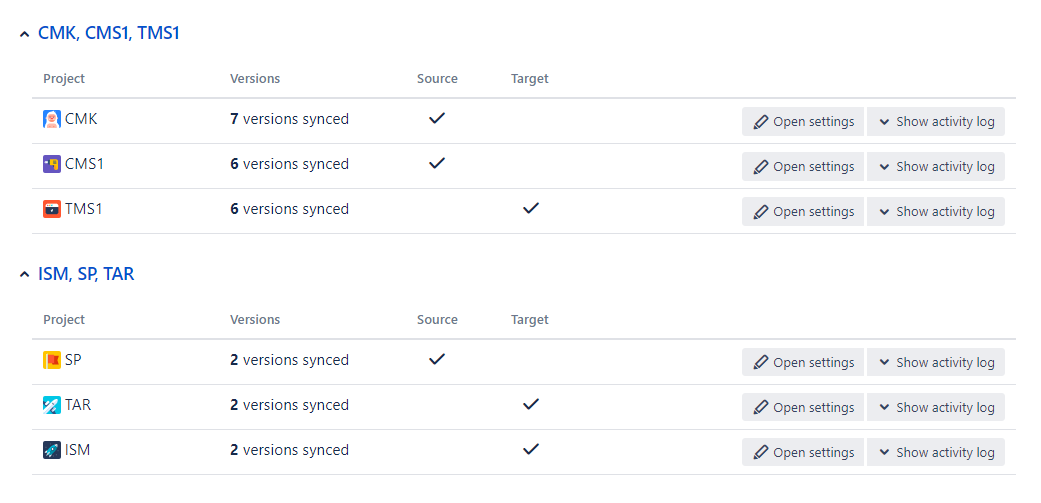Click the Target checkmark for TMS1
This screenshot has width=1041, height=503.
tap(531, 208)
